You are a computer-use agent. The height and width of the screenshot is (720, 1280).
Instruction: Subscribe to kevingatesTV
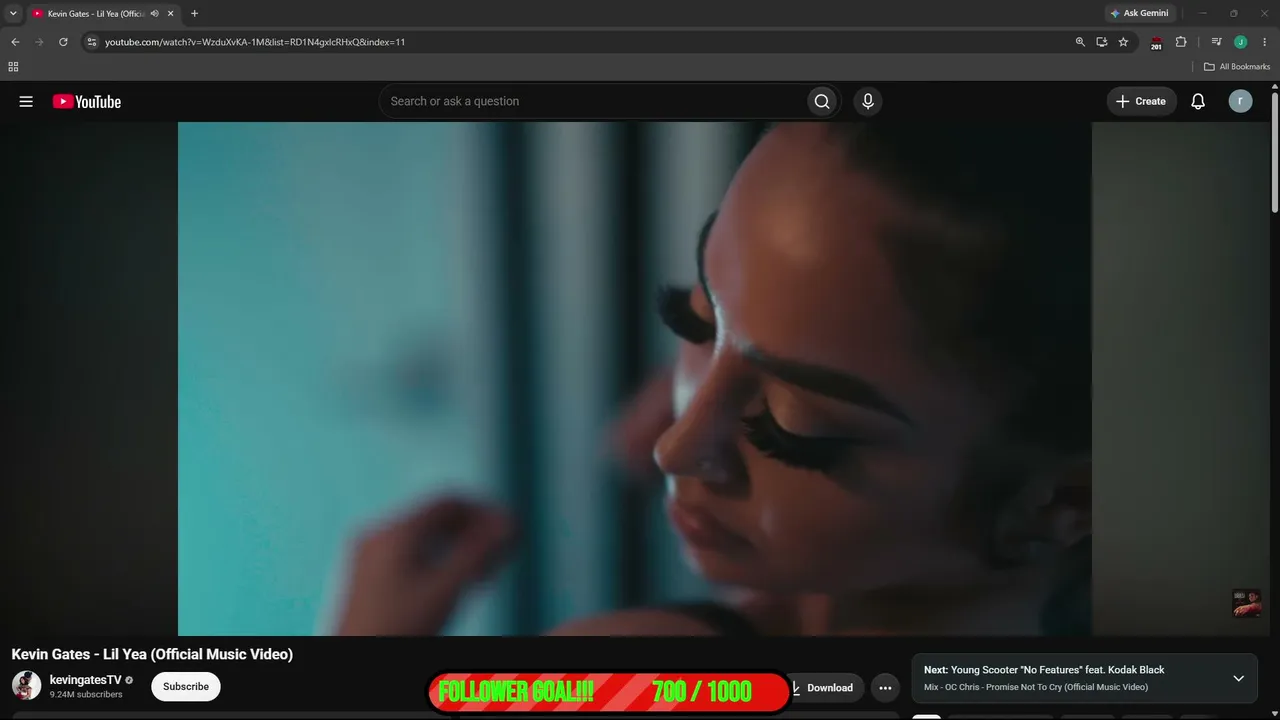click(x=186, y=687)
